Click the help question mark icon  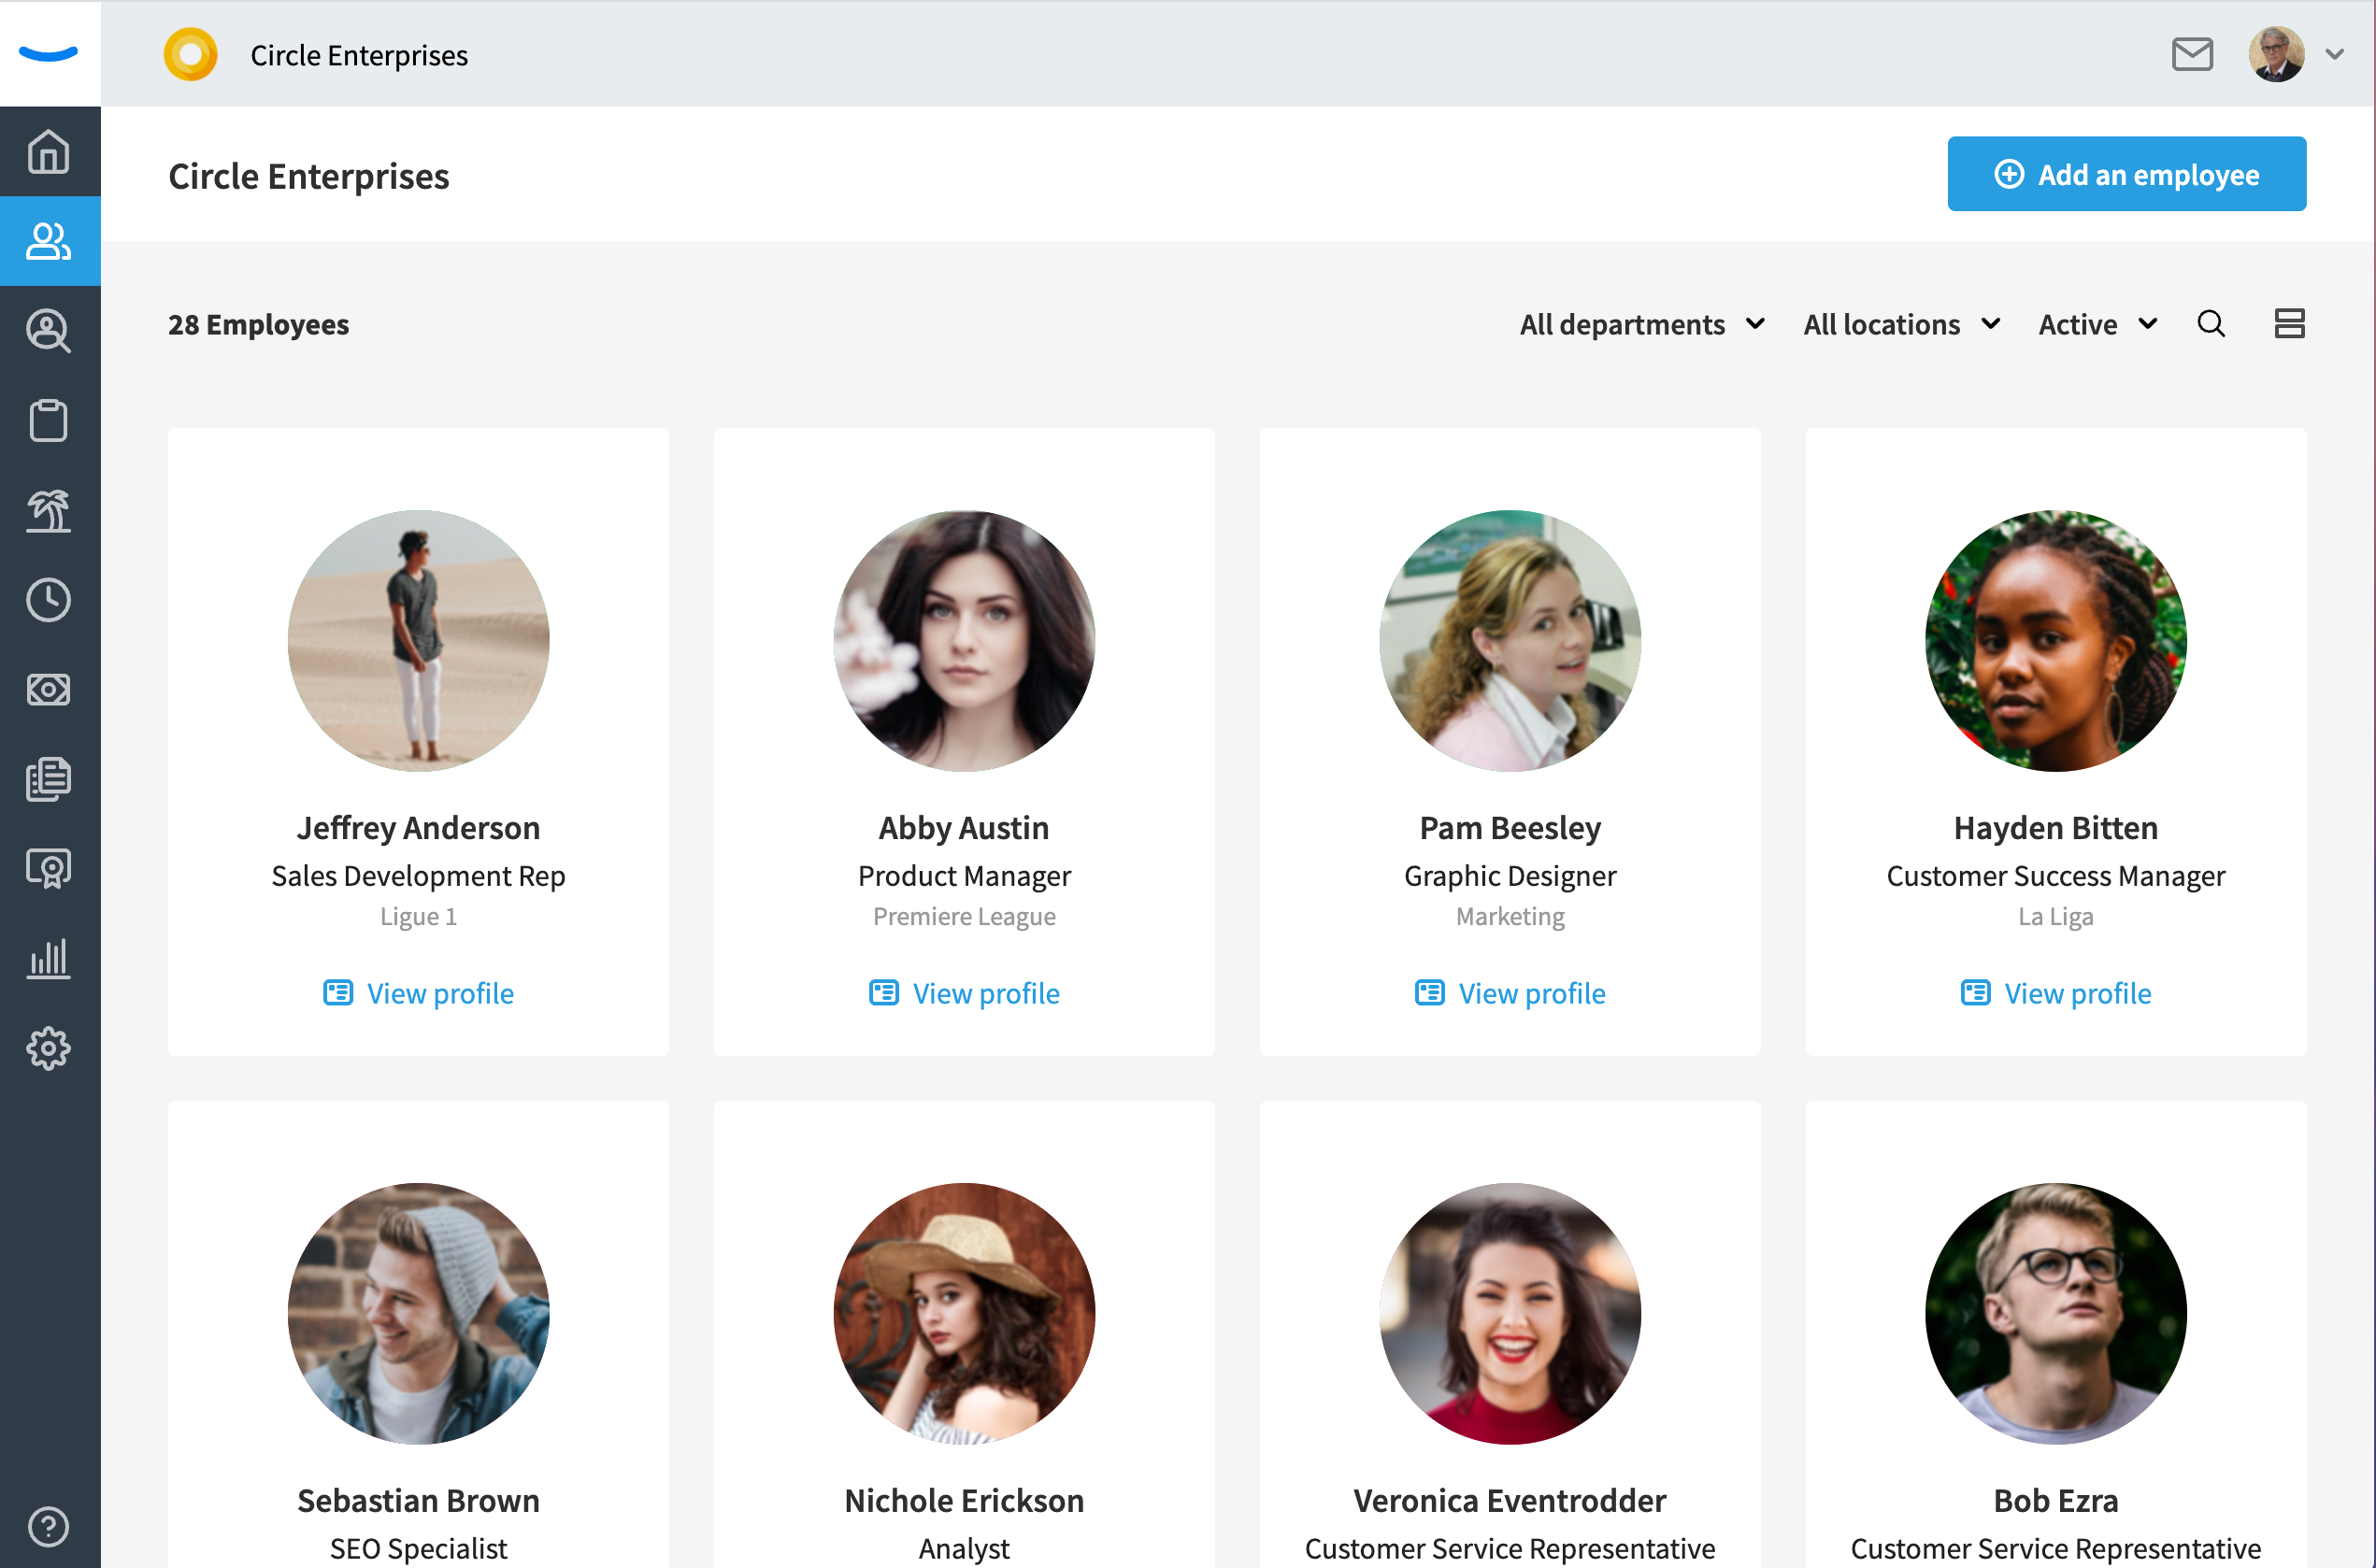click(48, 1526)
